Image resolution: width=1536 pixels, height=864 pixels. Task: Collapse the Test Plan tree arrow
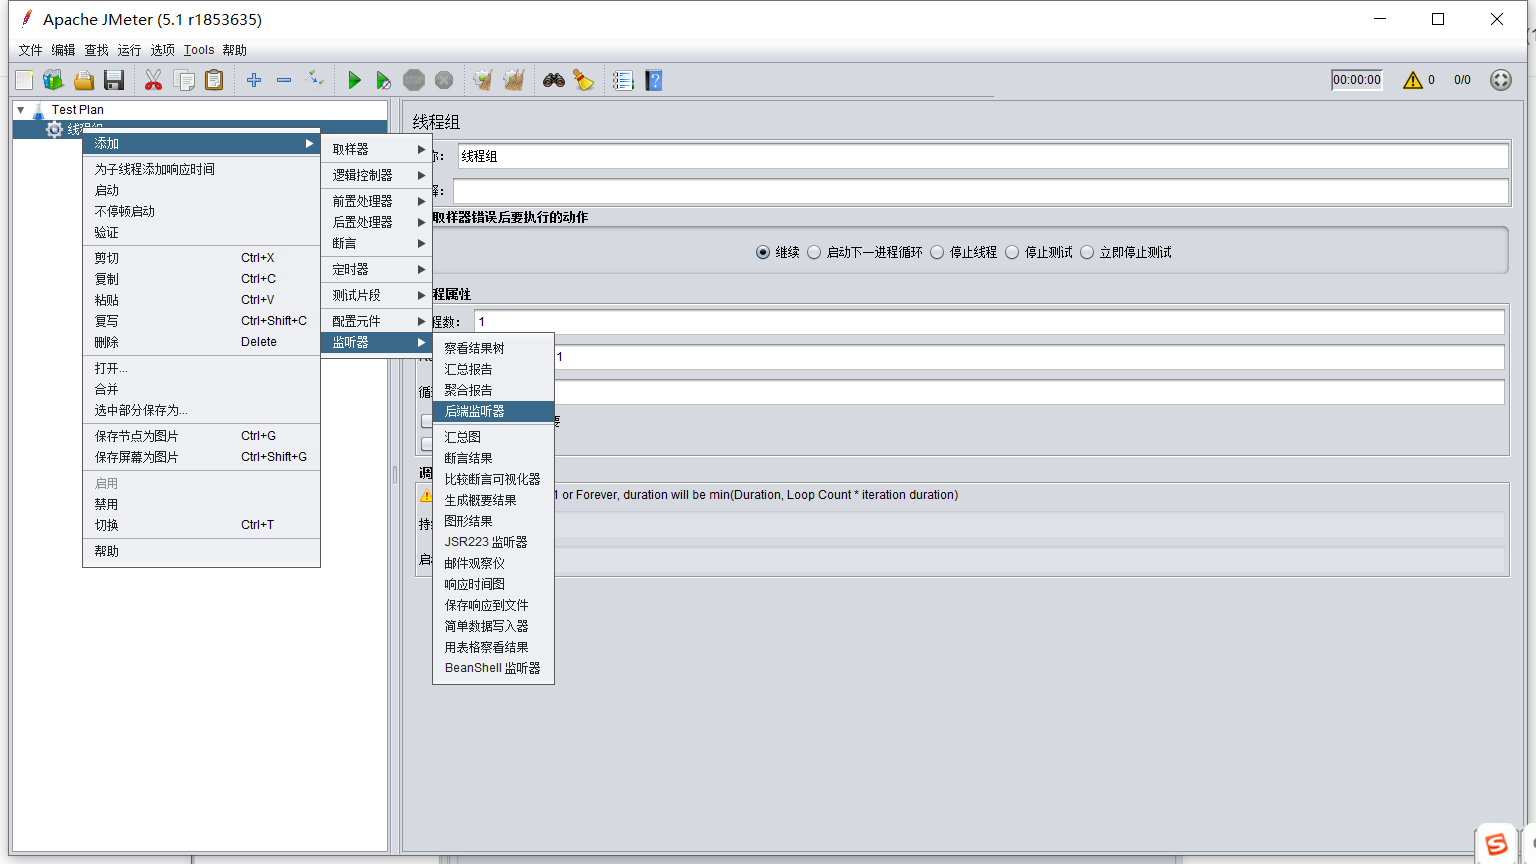21,110
